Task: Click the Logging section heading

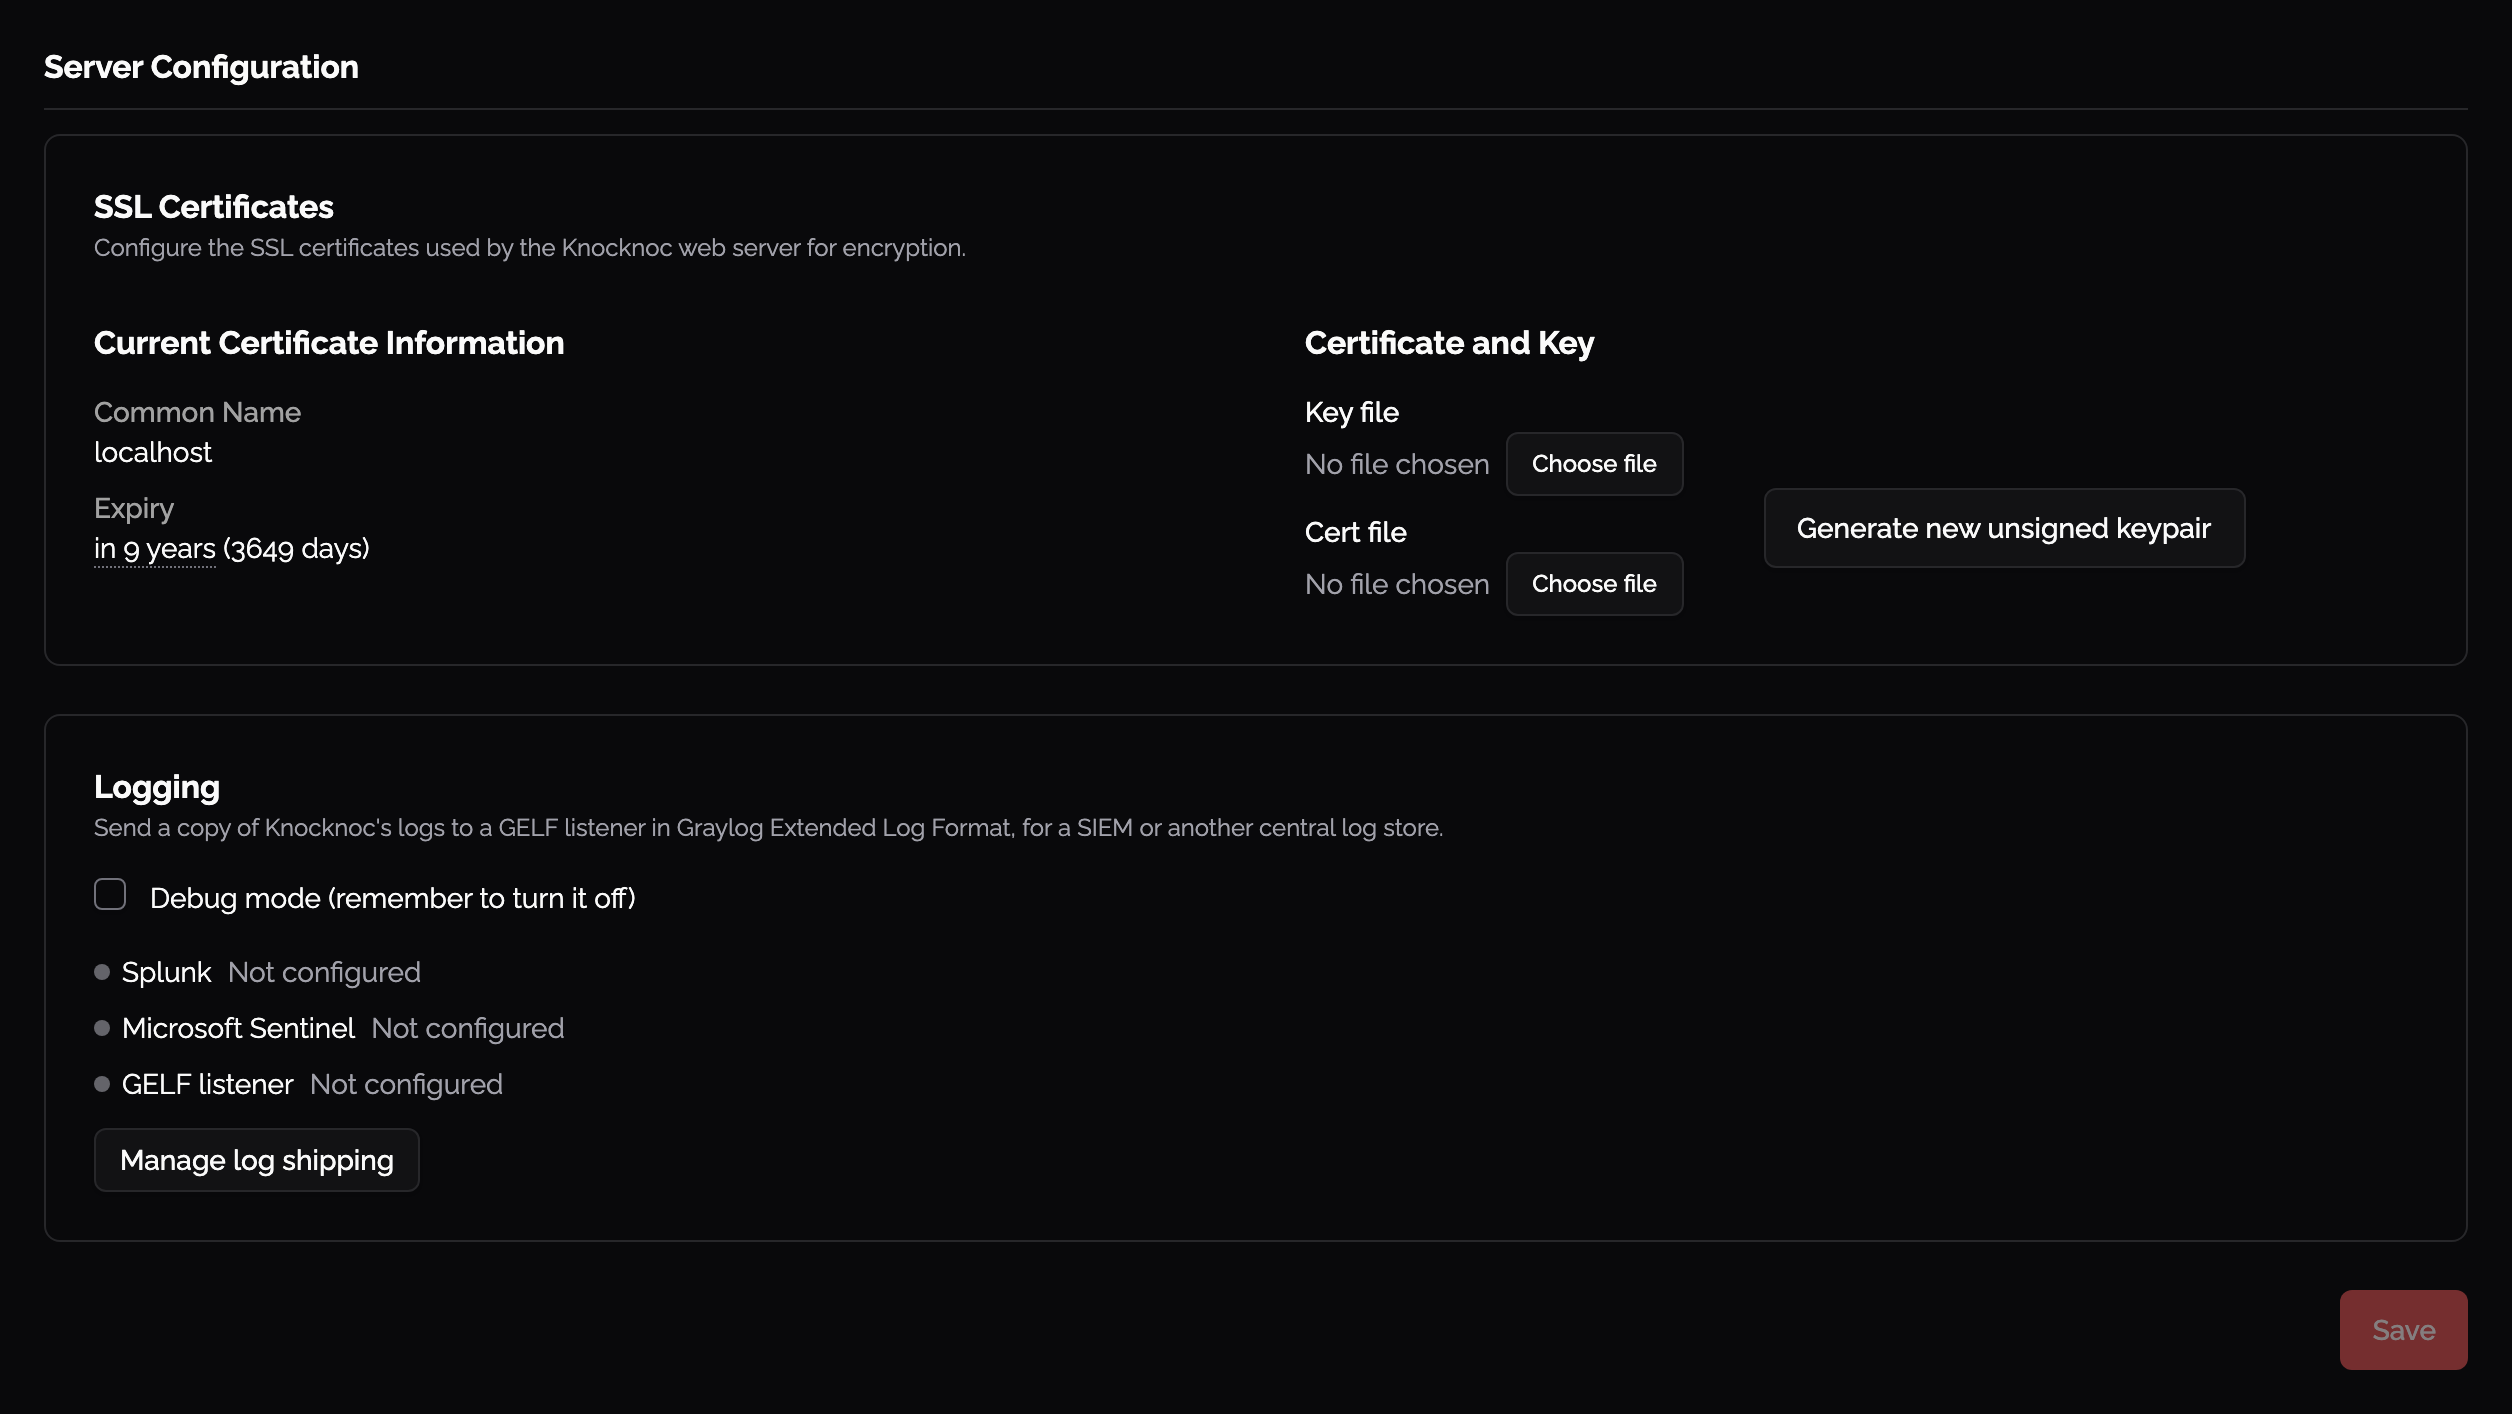Action: [157, 788]
